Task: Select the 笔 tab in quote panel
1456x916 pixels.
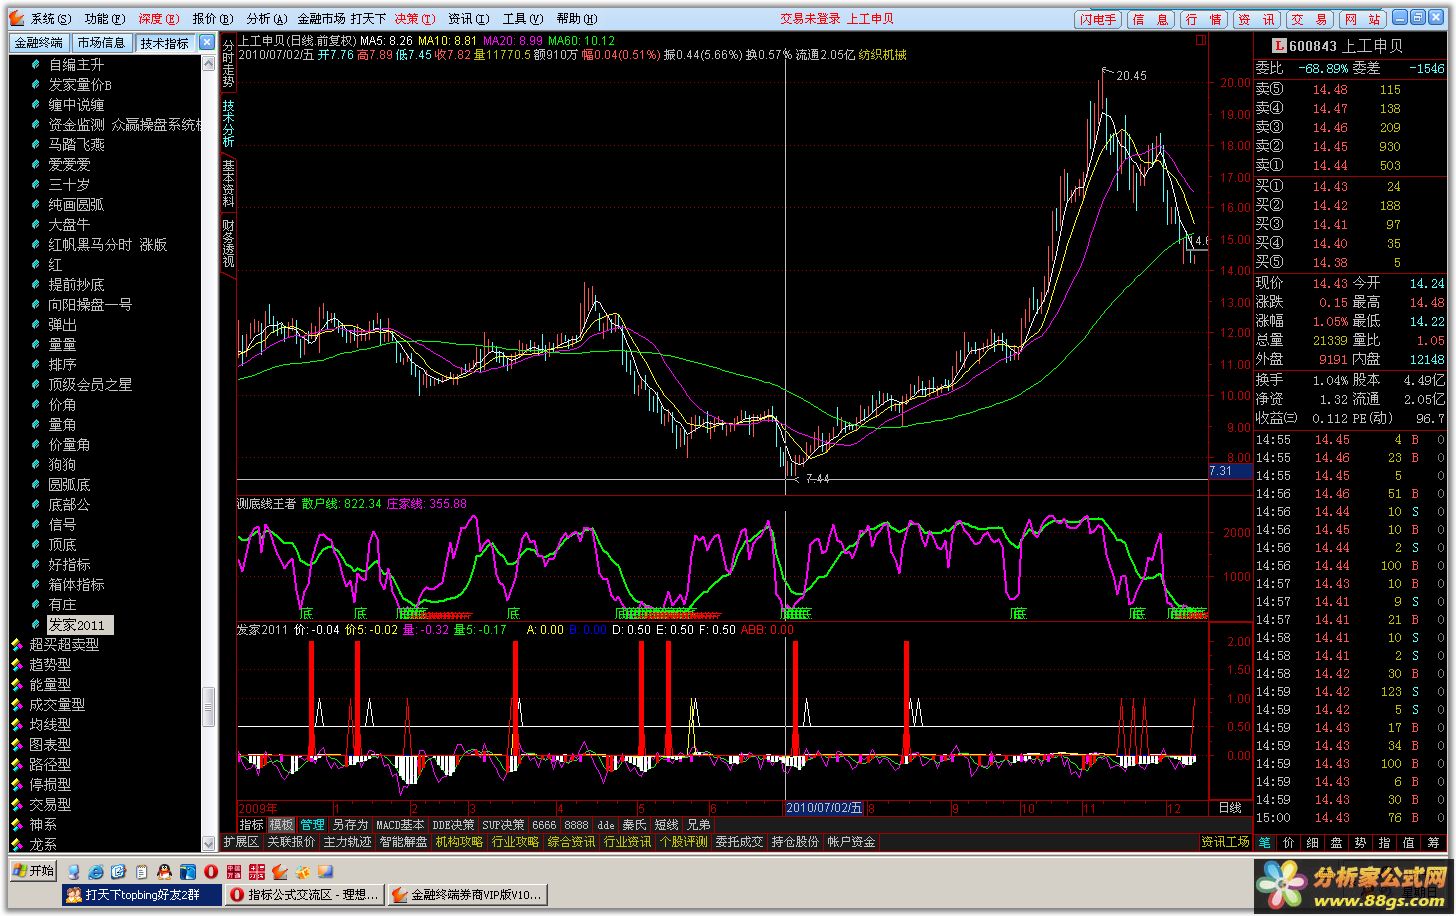Action: point(1264,843)
